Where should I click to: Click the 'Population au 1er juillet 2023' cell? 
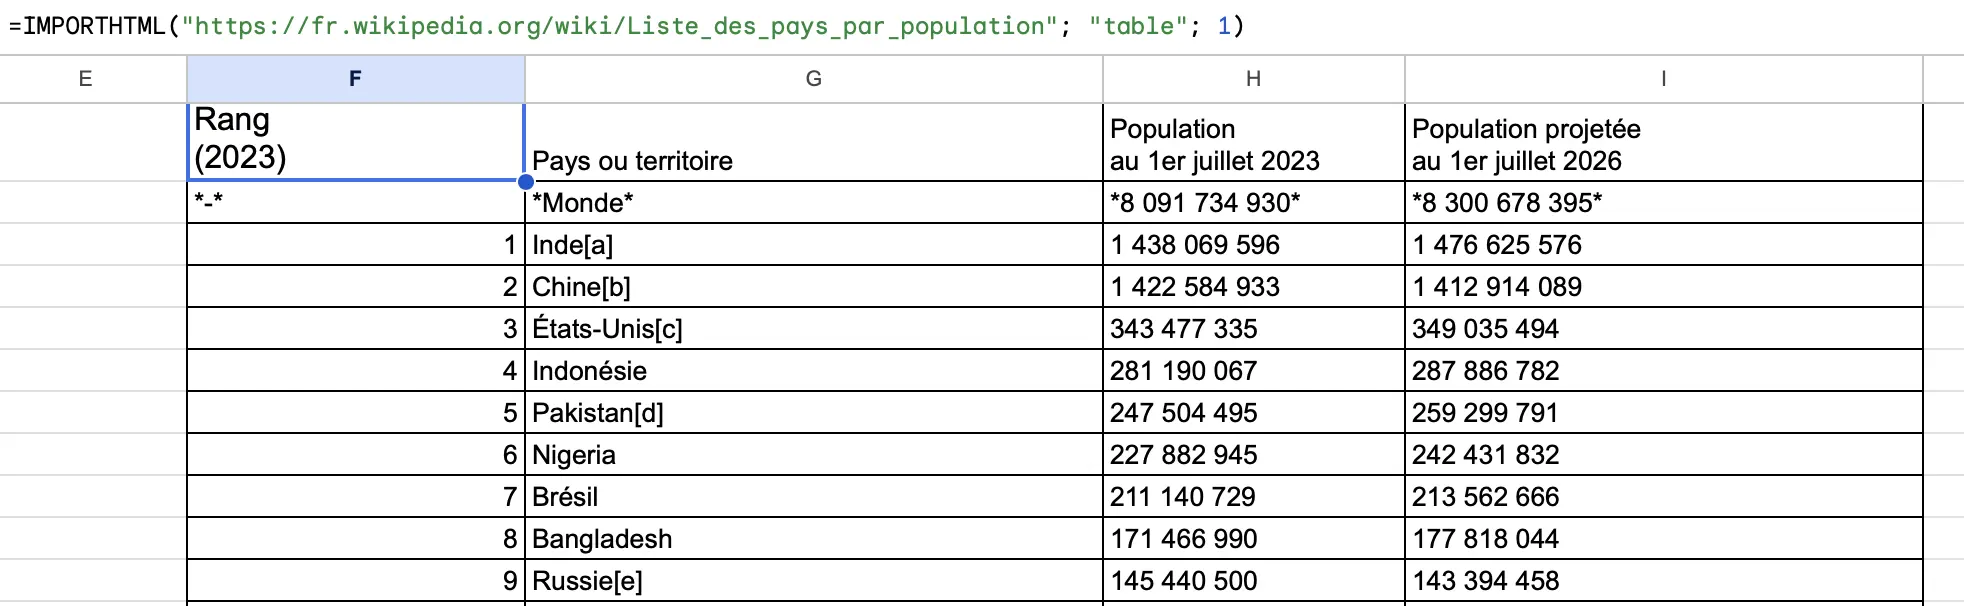pos(1254,142)
